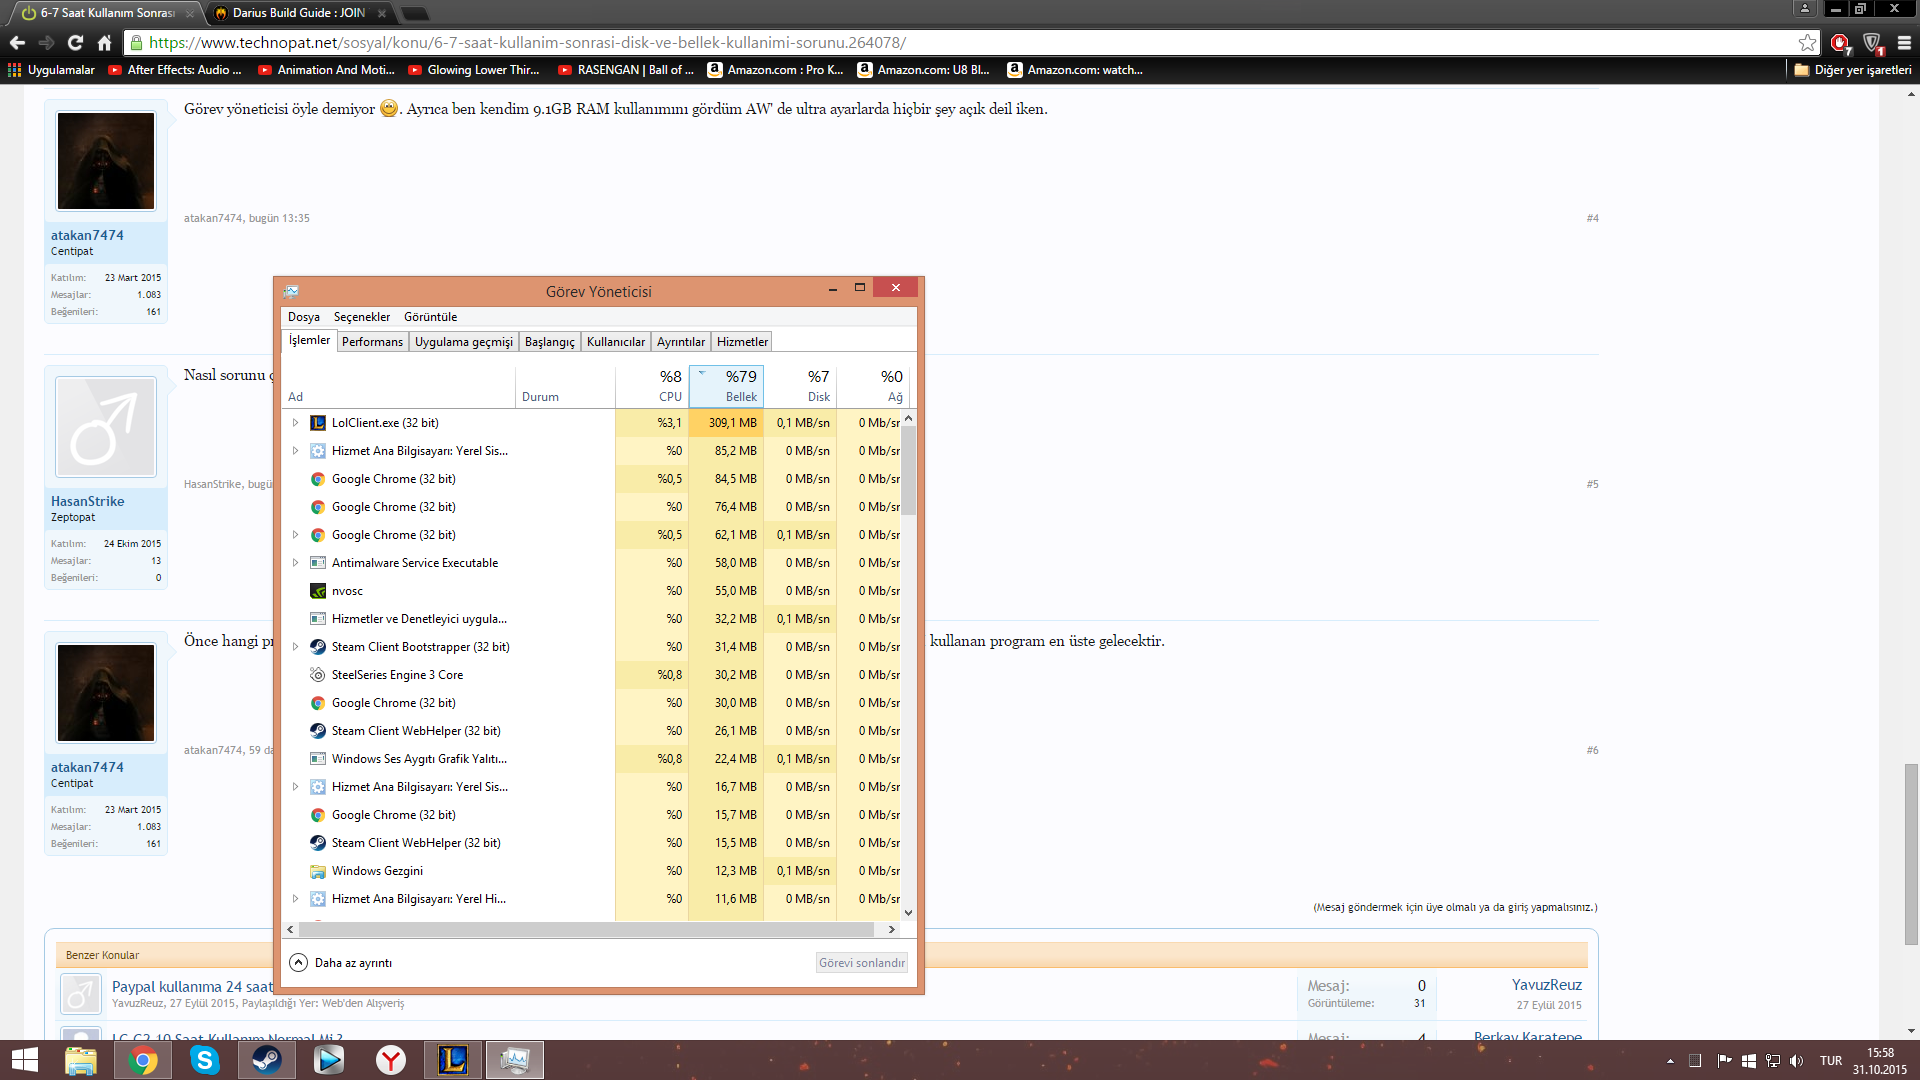
Task: Click the Task Manager taskbar icon
Action: coord(515,1060)
